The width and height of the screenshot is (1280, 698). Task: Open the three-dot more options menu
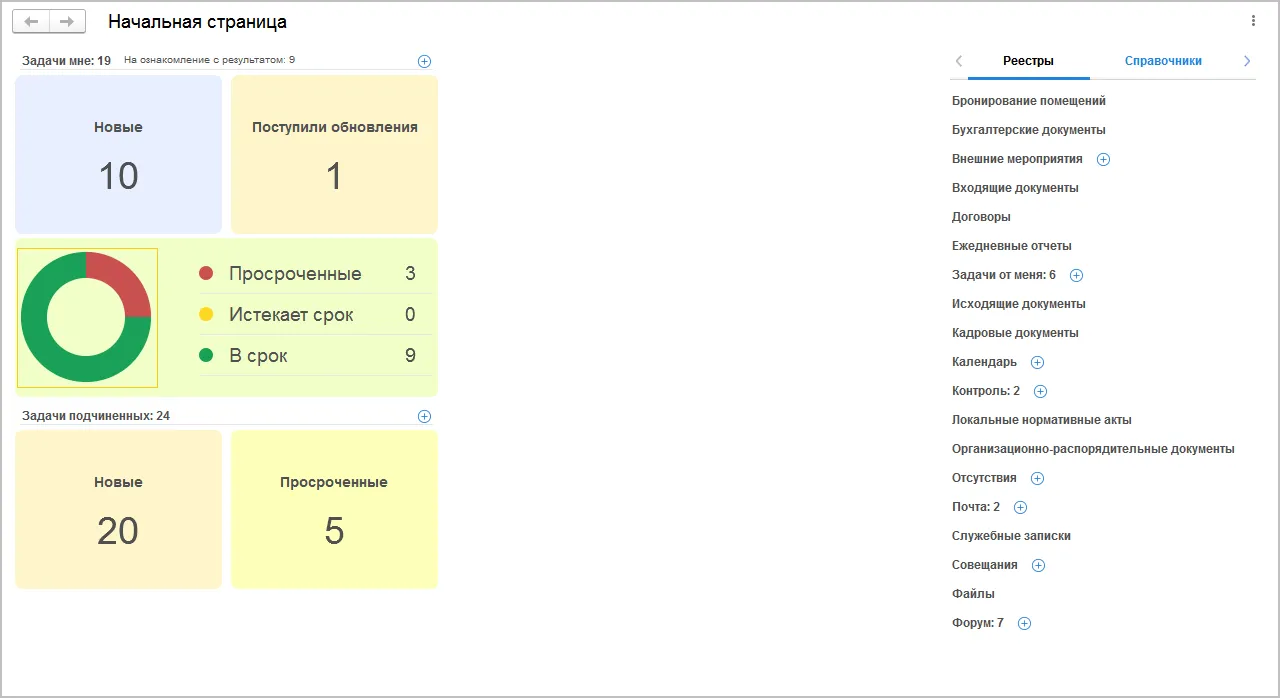[1253, 21]
